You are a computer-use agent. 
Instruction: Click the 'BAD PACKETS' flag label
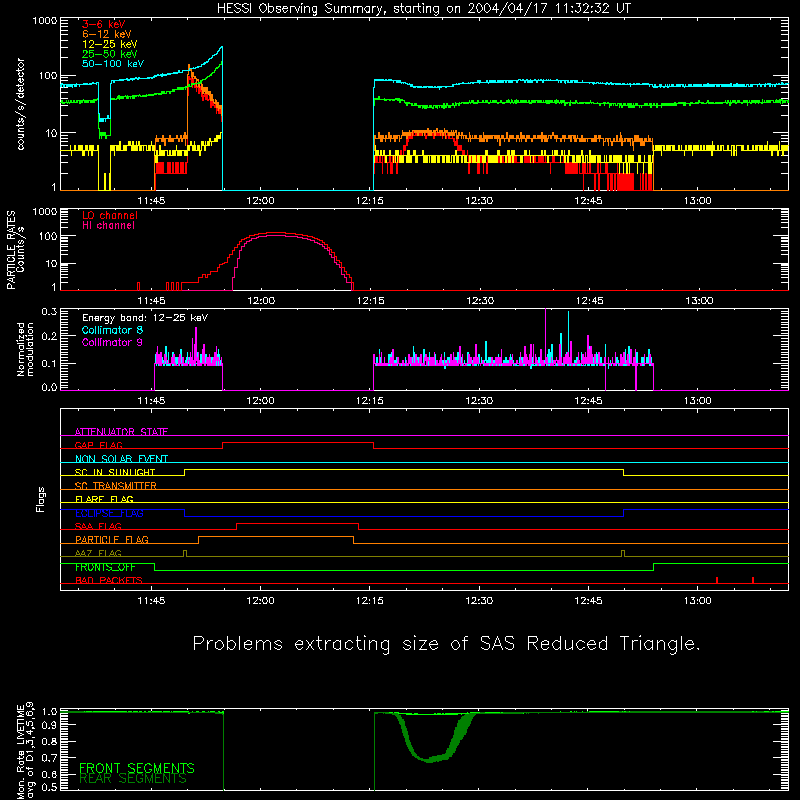tap(109, 580)
